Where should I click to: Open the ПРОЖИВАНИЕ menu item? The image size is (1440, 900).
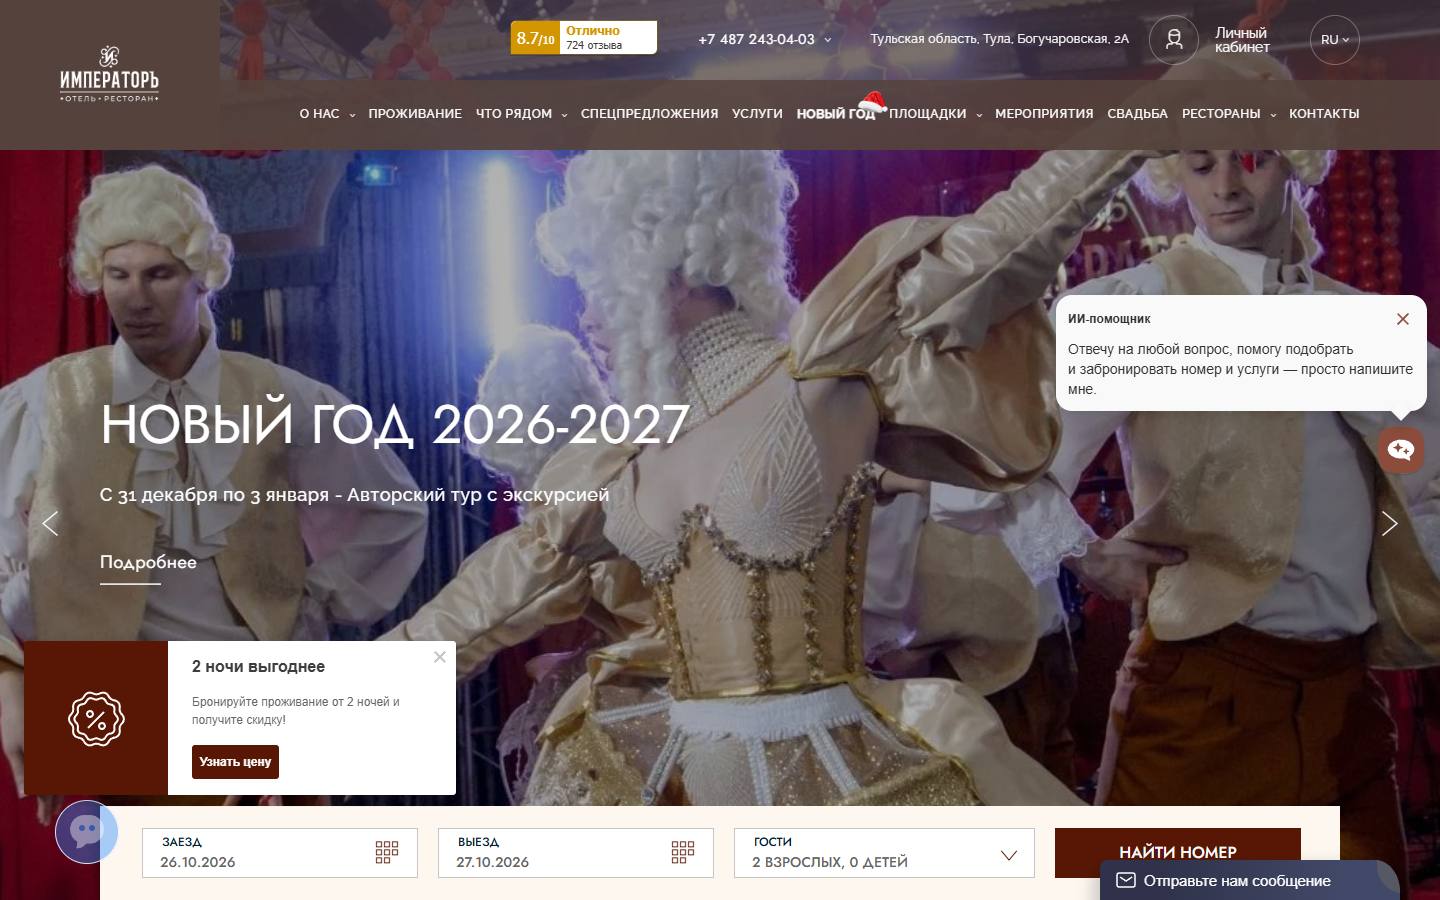(415, 114)
